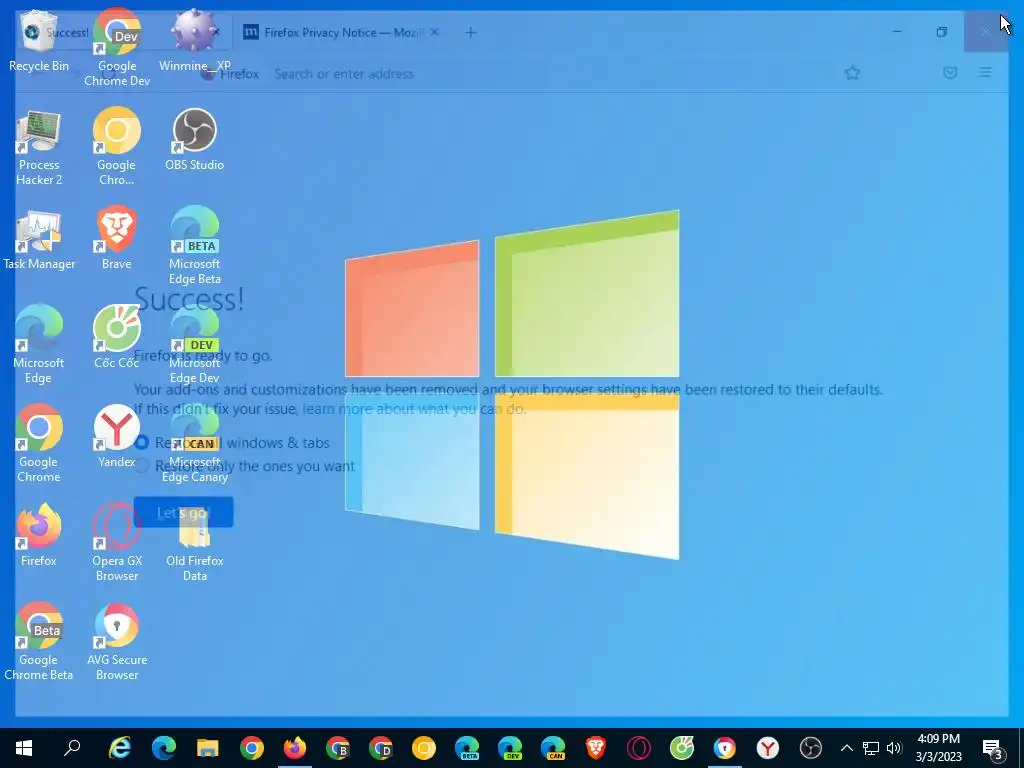This screenshot has width=1024, height=768.
Task: Launch Cốc Cốc from the taskbar
Action: [x=682, y=748]
